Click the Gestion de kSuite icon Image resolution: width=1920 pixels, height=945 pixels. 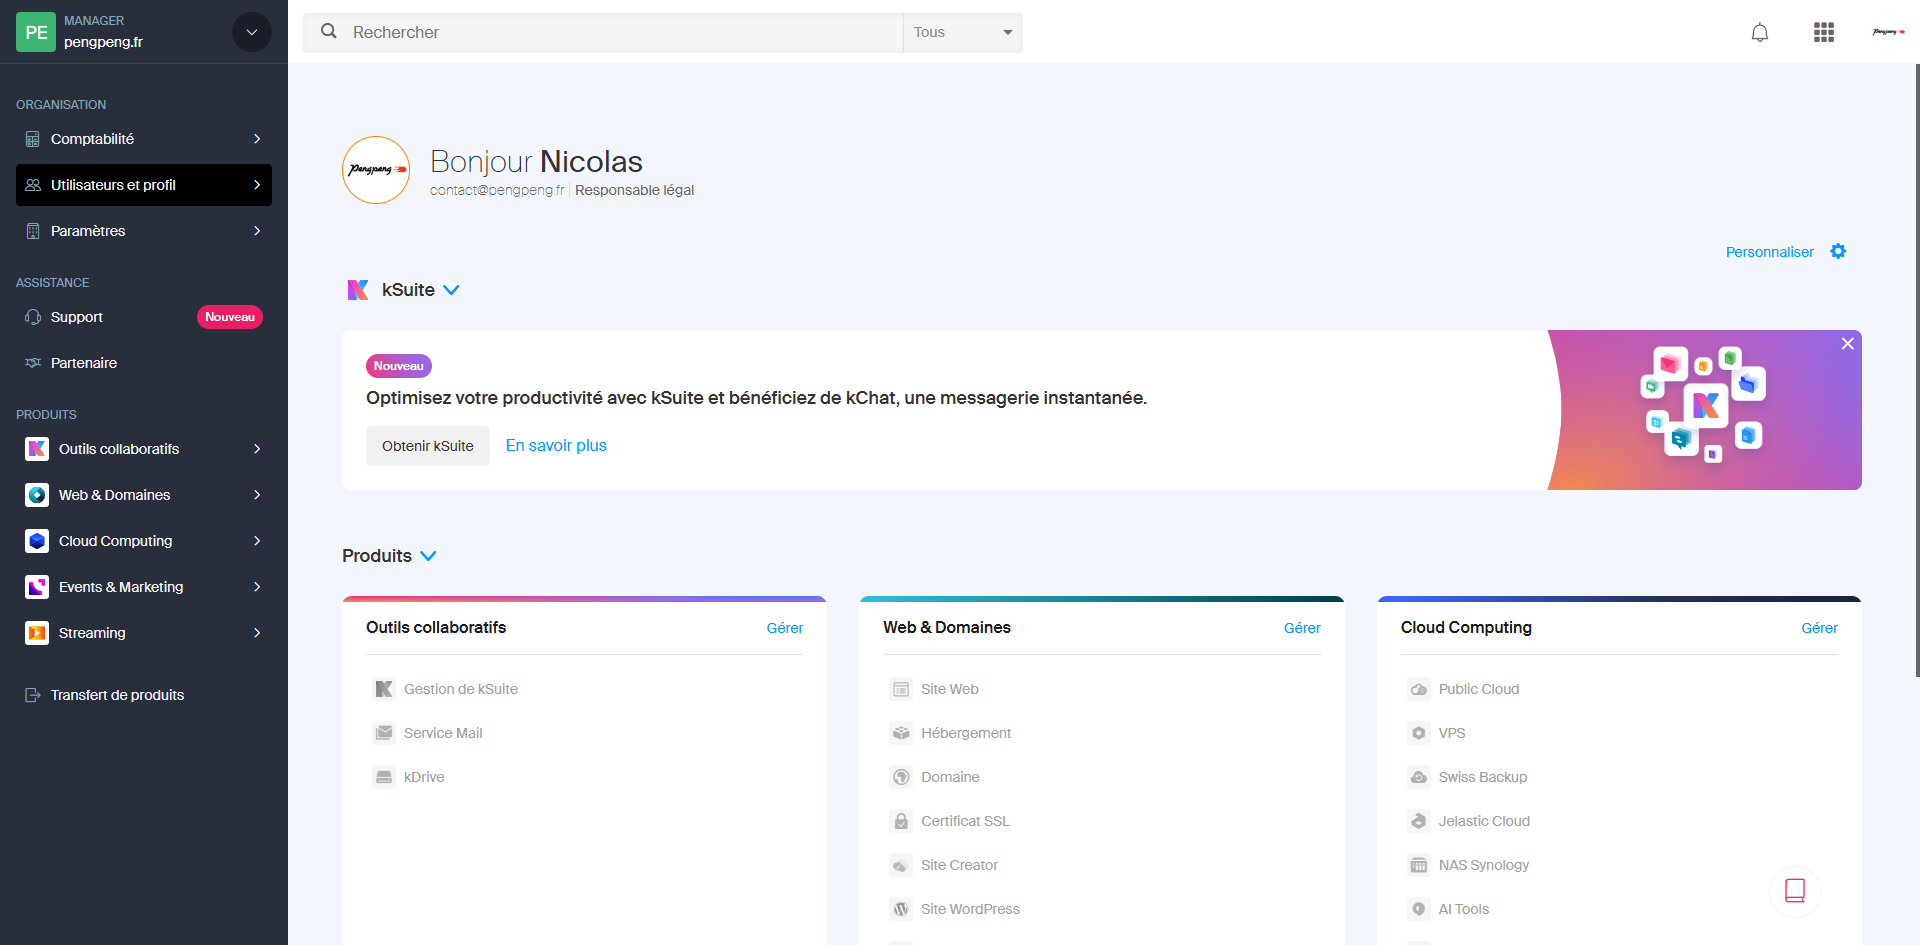click(x=384, y=689)
